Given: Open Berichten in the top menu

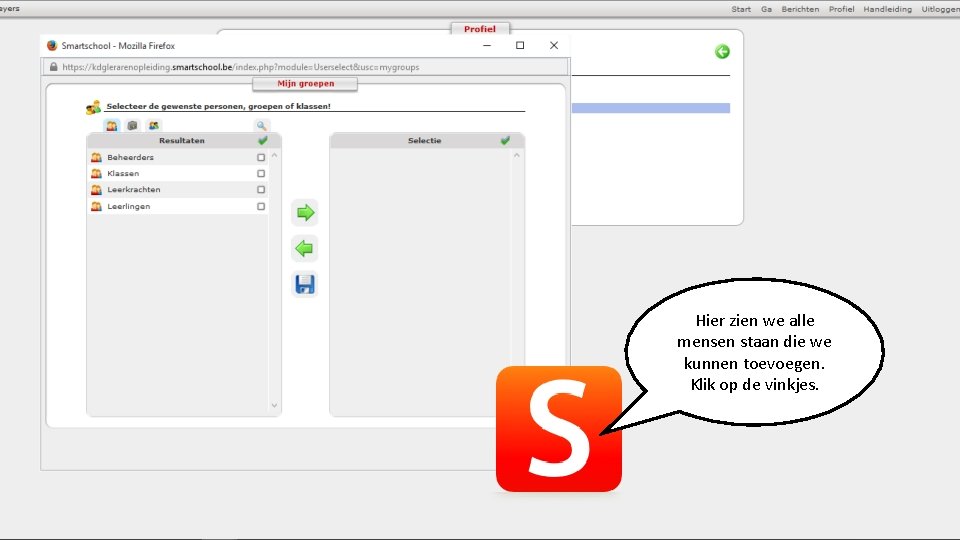Looking at the screenshot, I should pyautogui.click(x=800, y=9).
